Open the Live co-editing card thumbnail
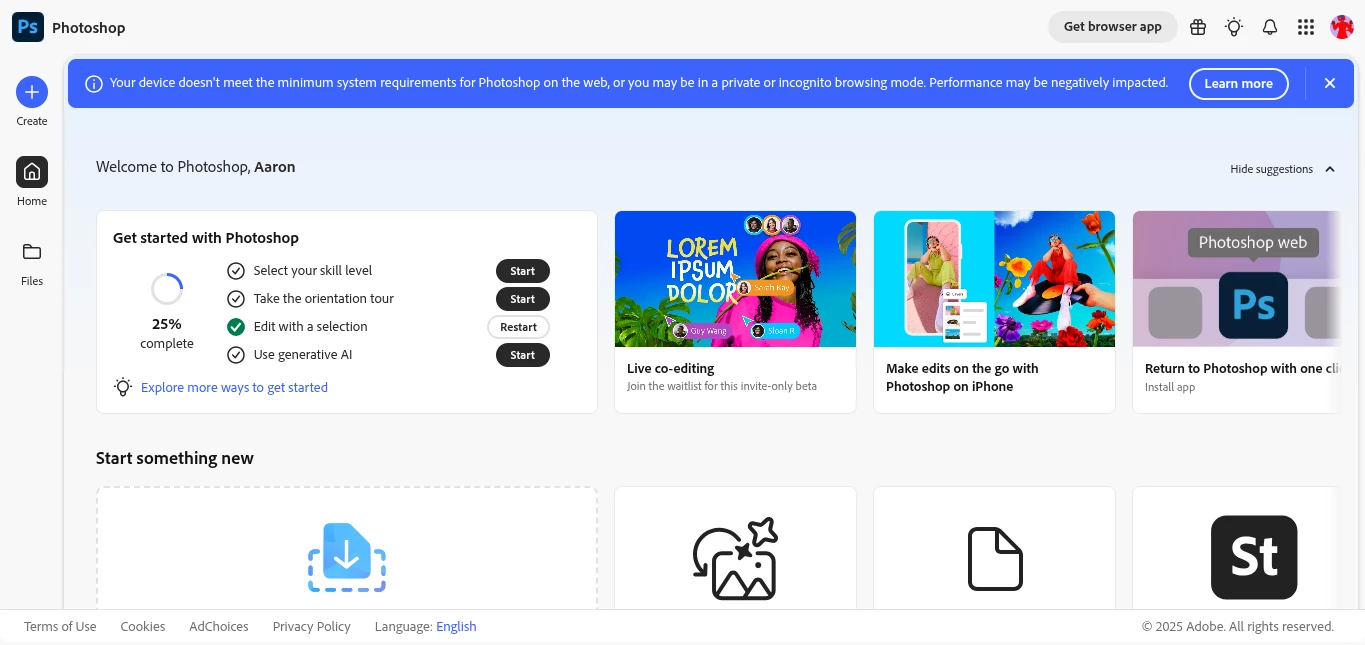The width and height of the screenshot is (1365, 645). click(735, 279)
